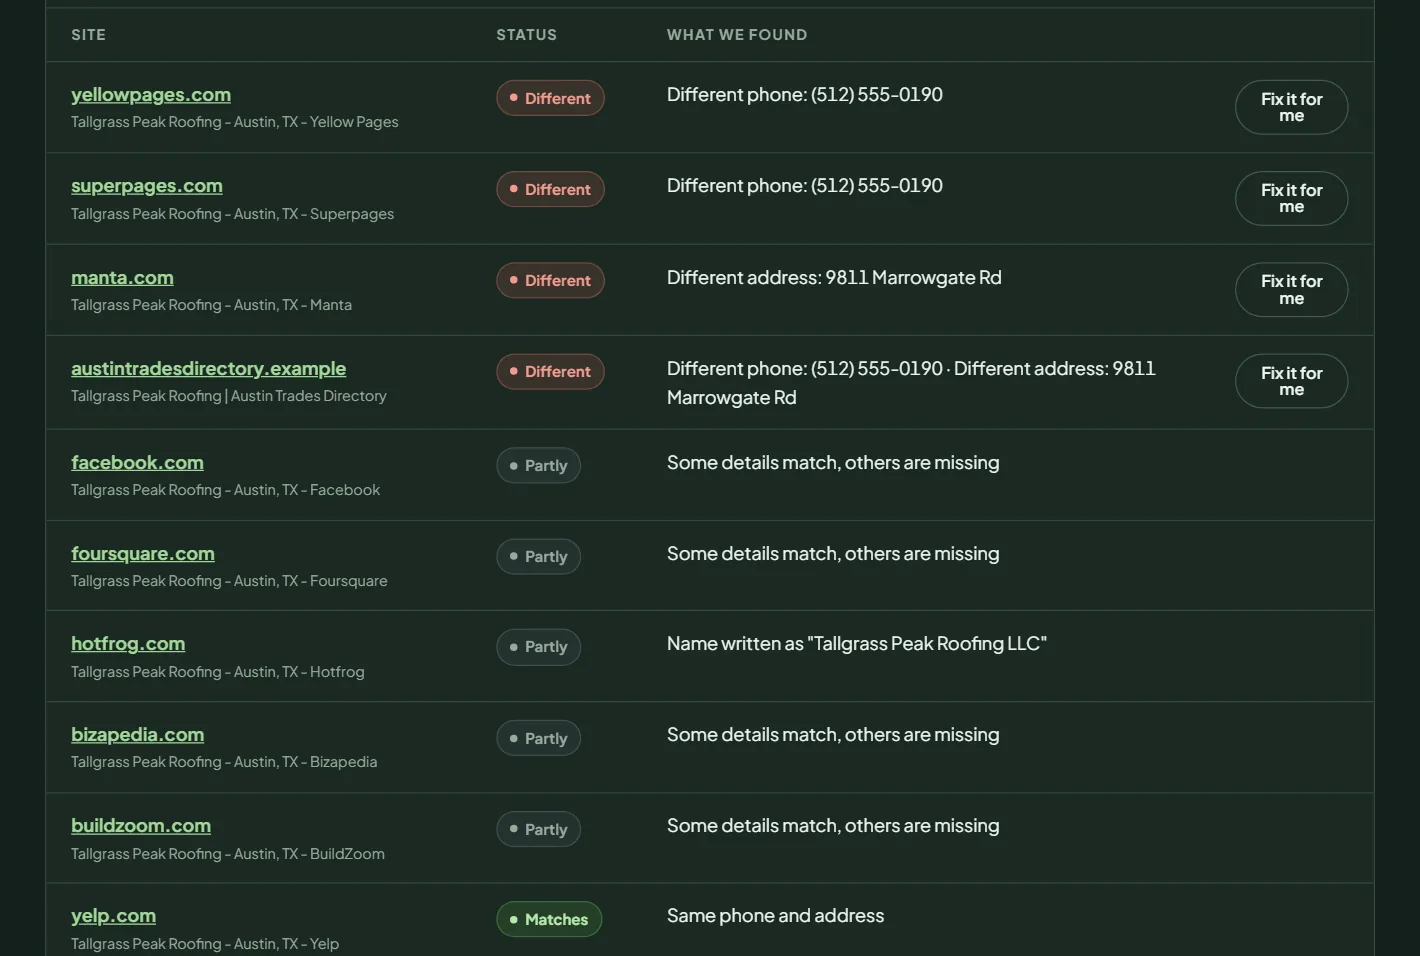1420x956 pixels.
Task: Open the bizapedia.com link
Action: point(137,735)
